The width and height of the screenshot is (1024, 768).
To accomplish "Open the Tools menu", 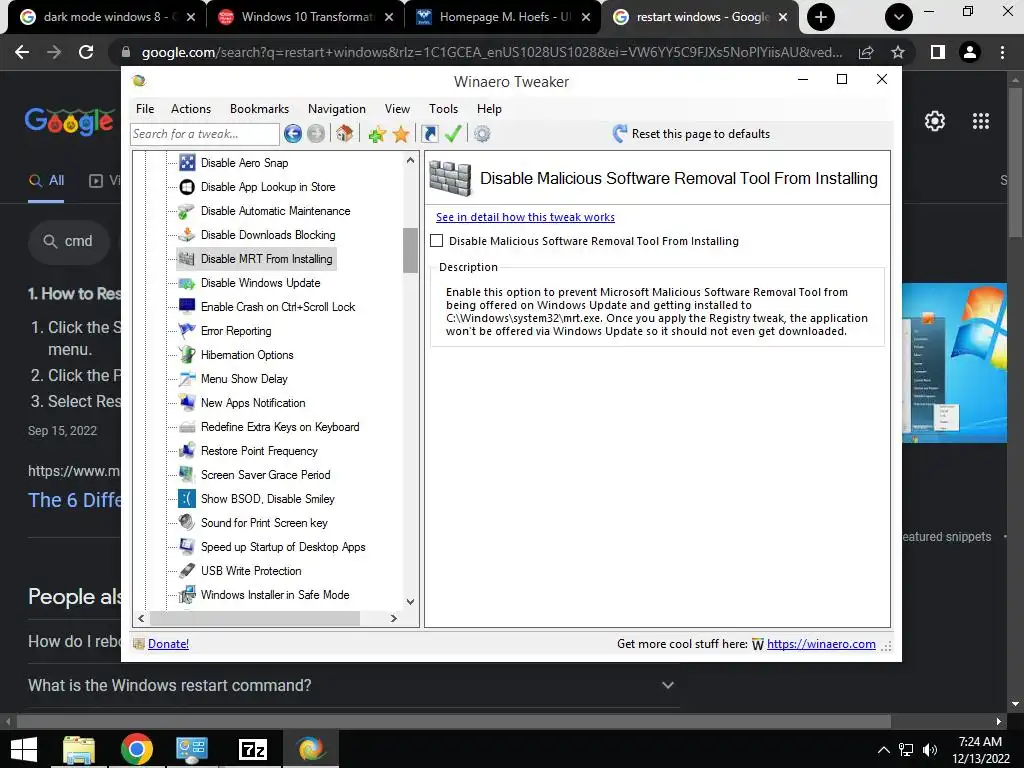I will tap(443, 109).
